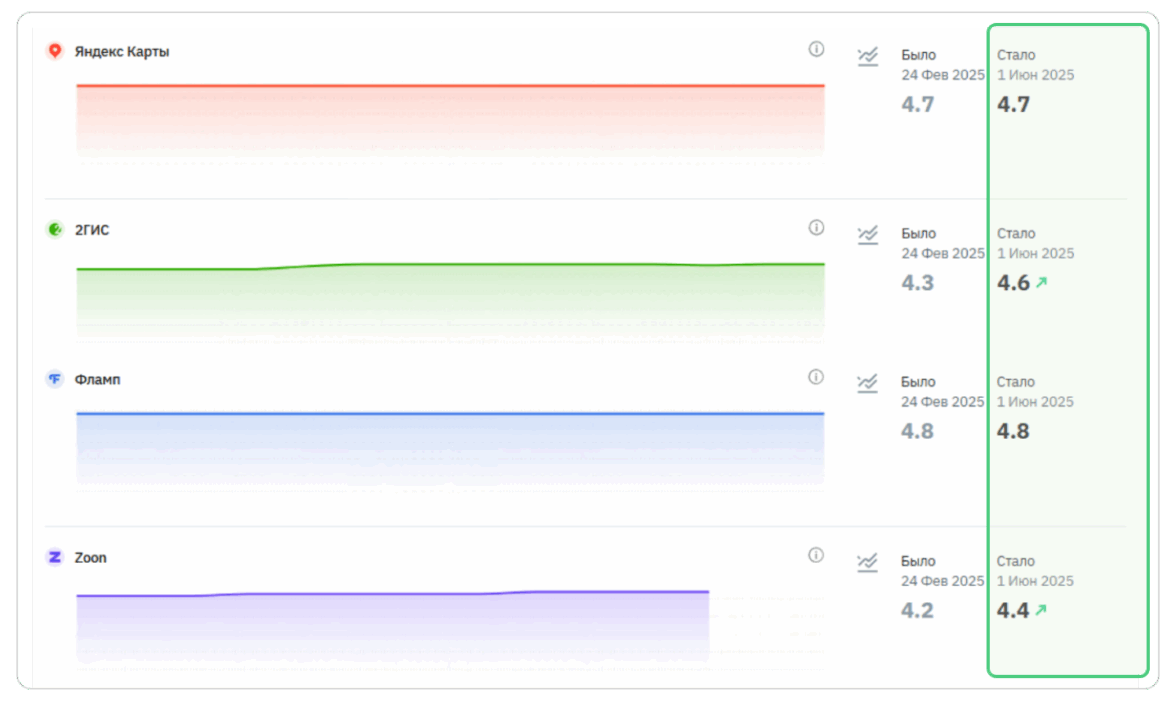1176x701 pixels.
Task: Click the Яндекс Карты title label
Action: click(122, 51)
